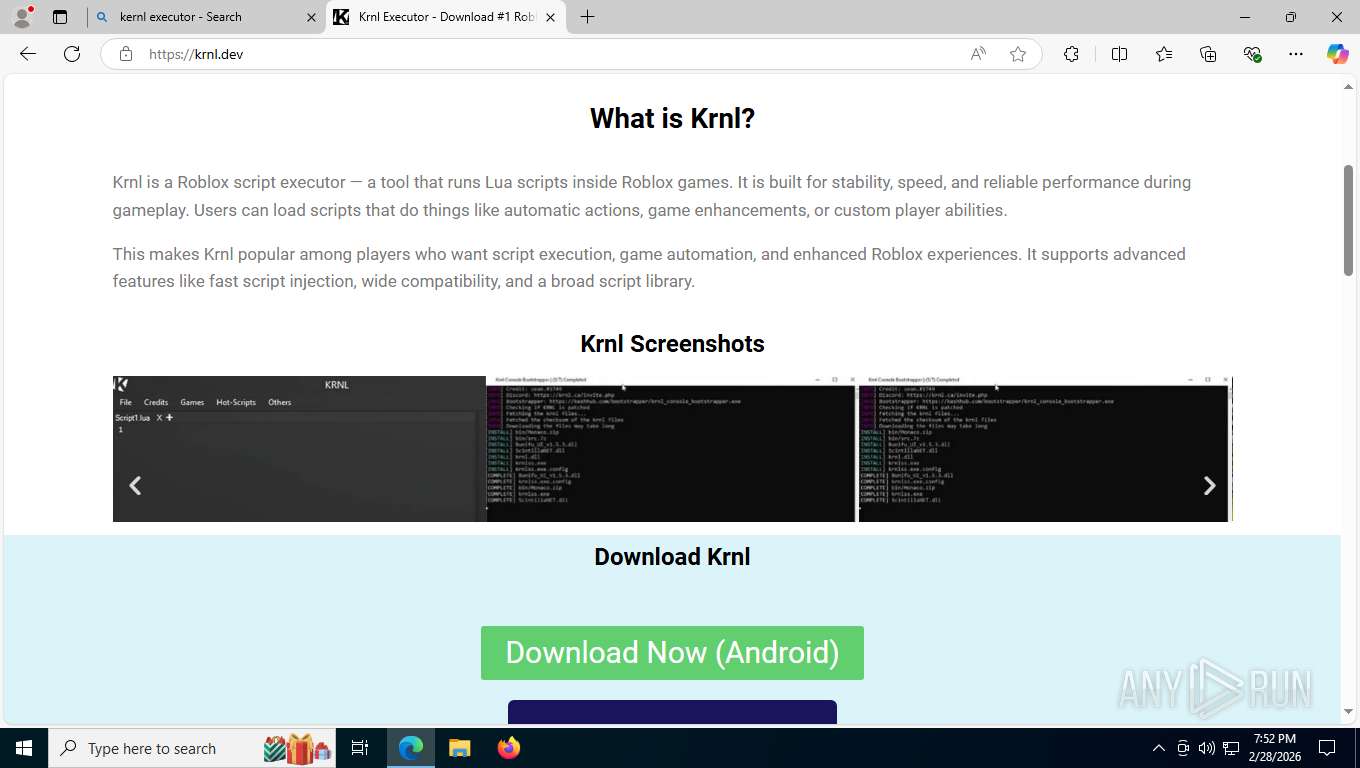
Task: Launch Firefox from the taskbar
Action: tap(508, 748)
